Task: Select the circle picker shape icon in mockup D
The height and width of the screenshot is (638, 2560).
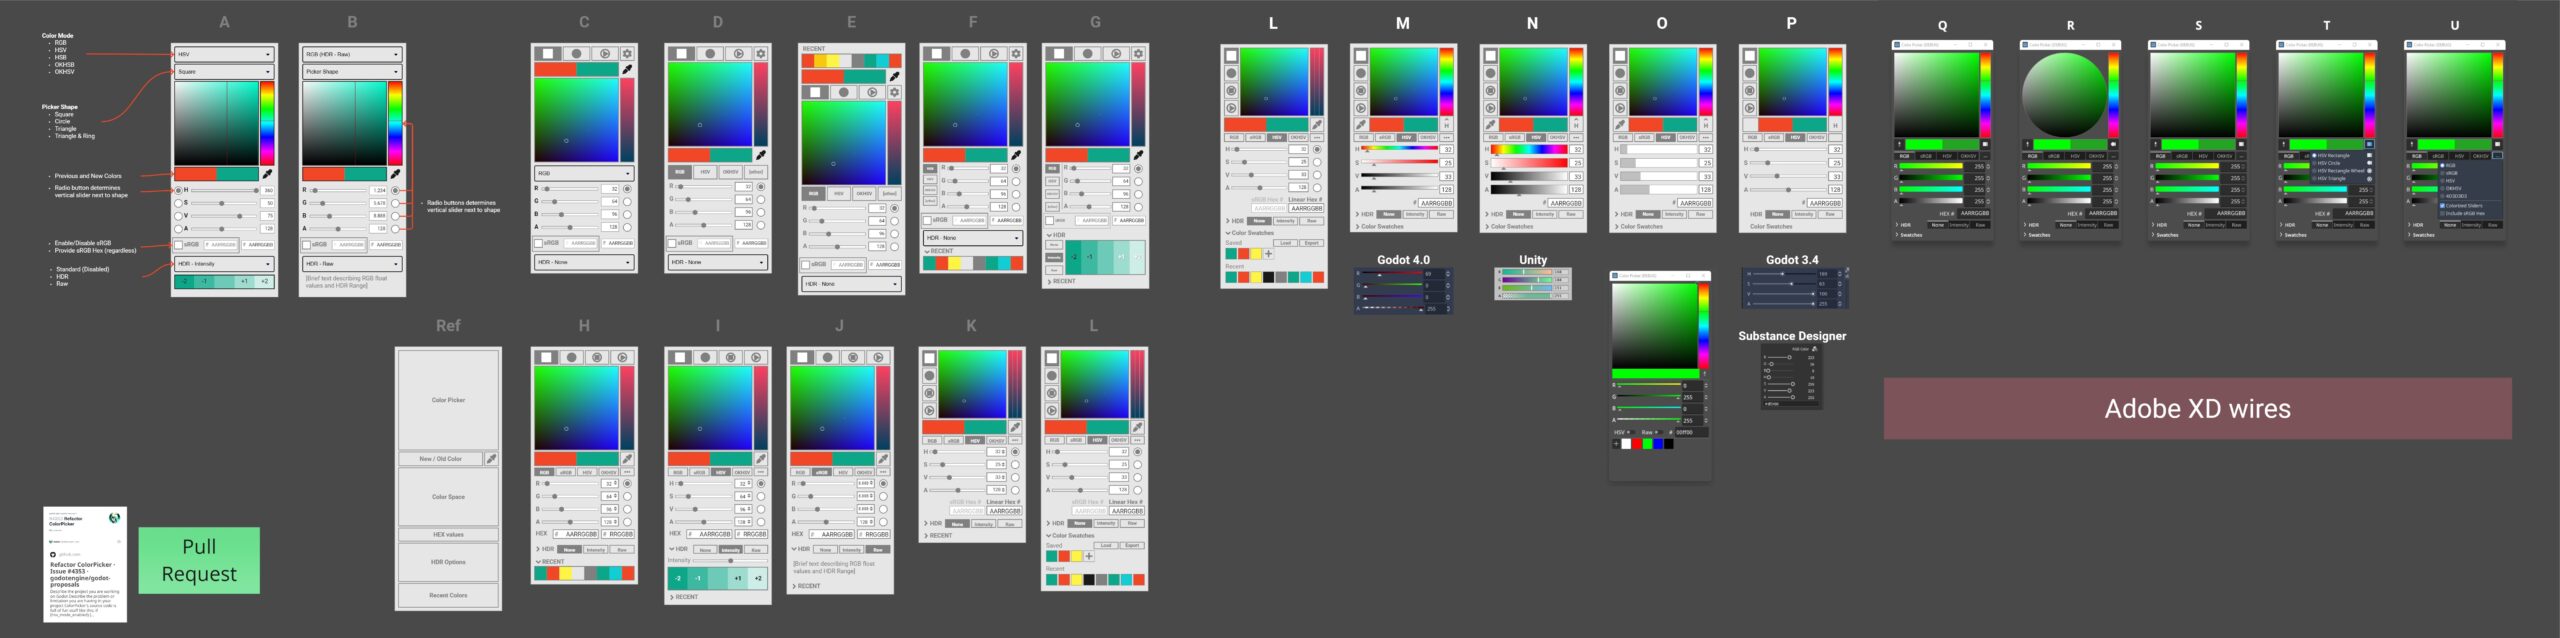Action: pos(710,54)
